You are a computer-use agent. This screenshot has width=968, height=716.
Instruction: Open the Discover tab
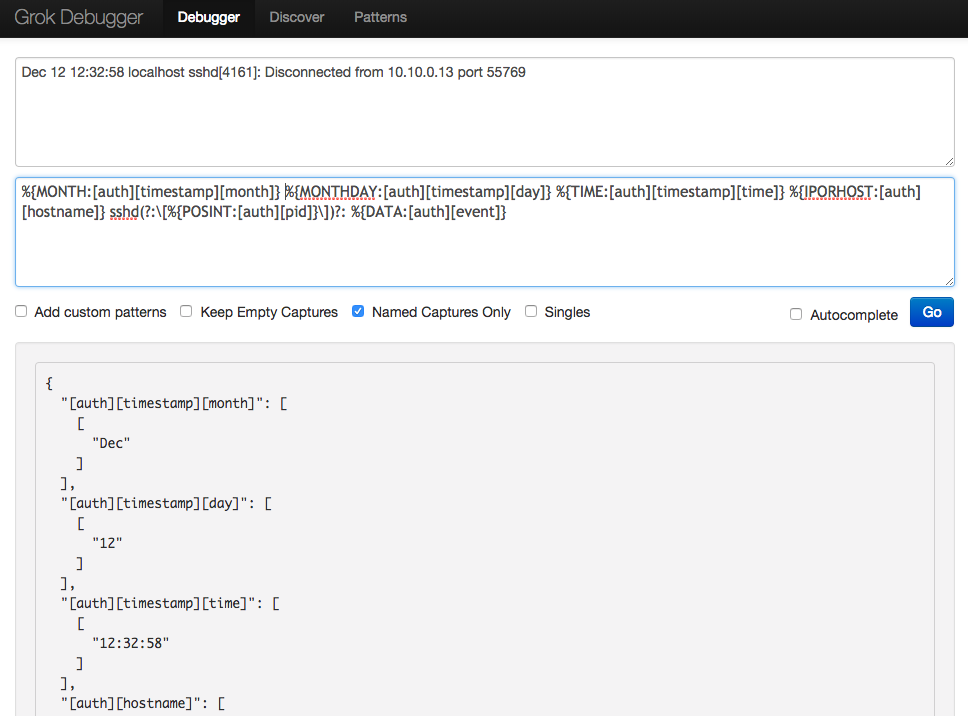pyautogui.click(x=296, y=17)
